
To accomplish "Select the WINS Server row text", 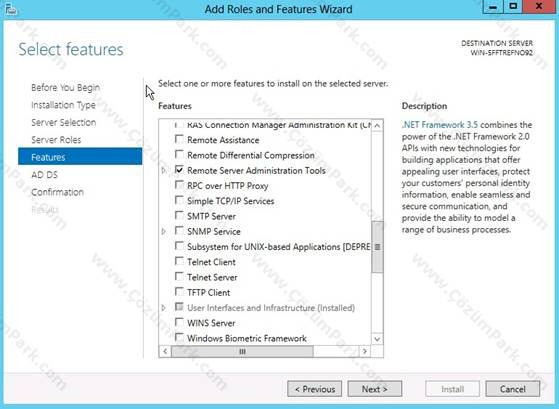I will pyautogui.click(x=211, y=323).
